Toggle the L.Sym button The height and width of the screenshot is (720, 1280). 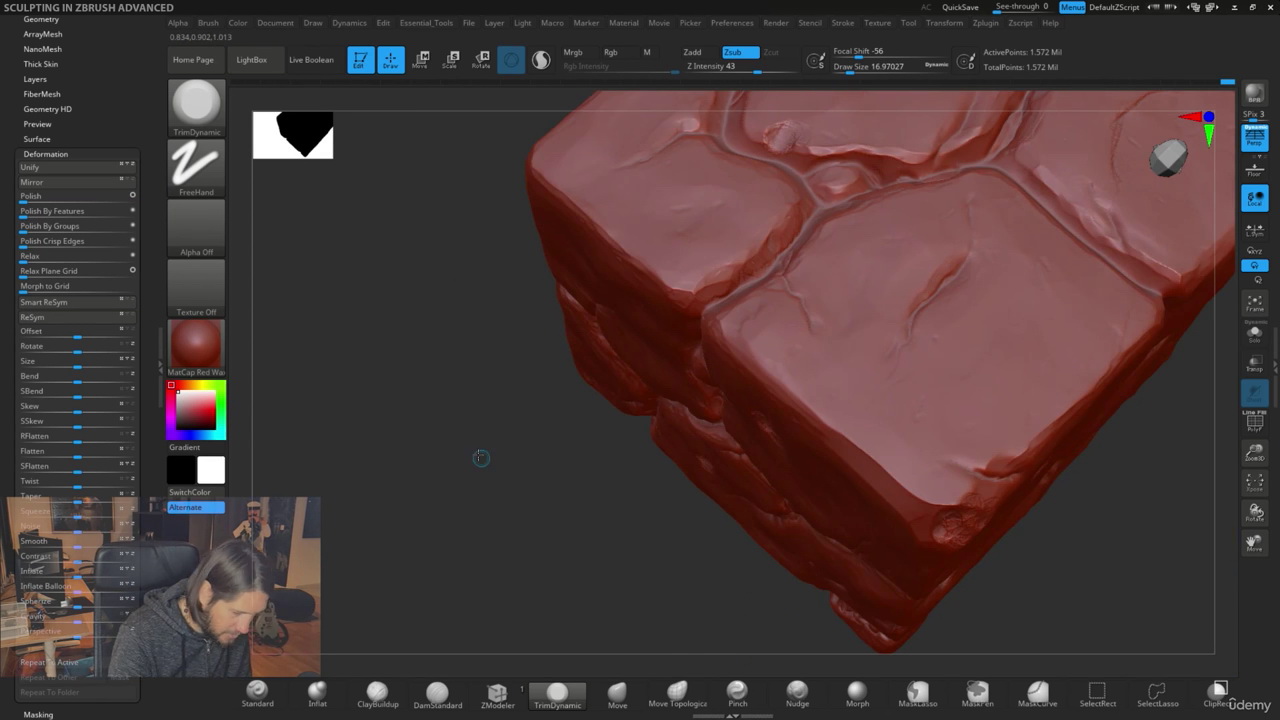click(x=1254, y=231)
